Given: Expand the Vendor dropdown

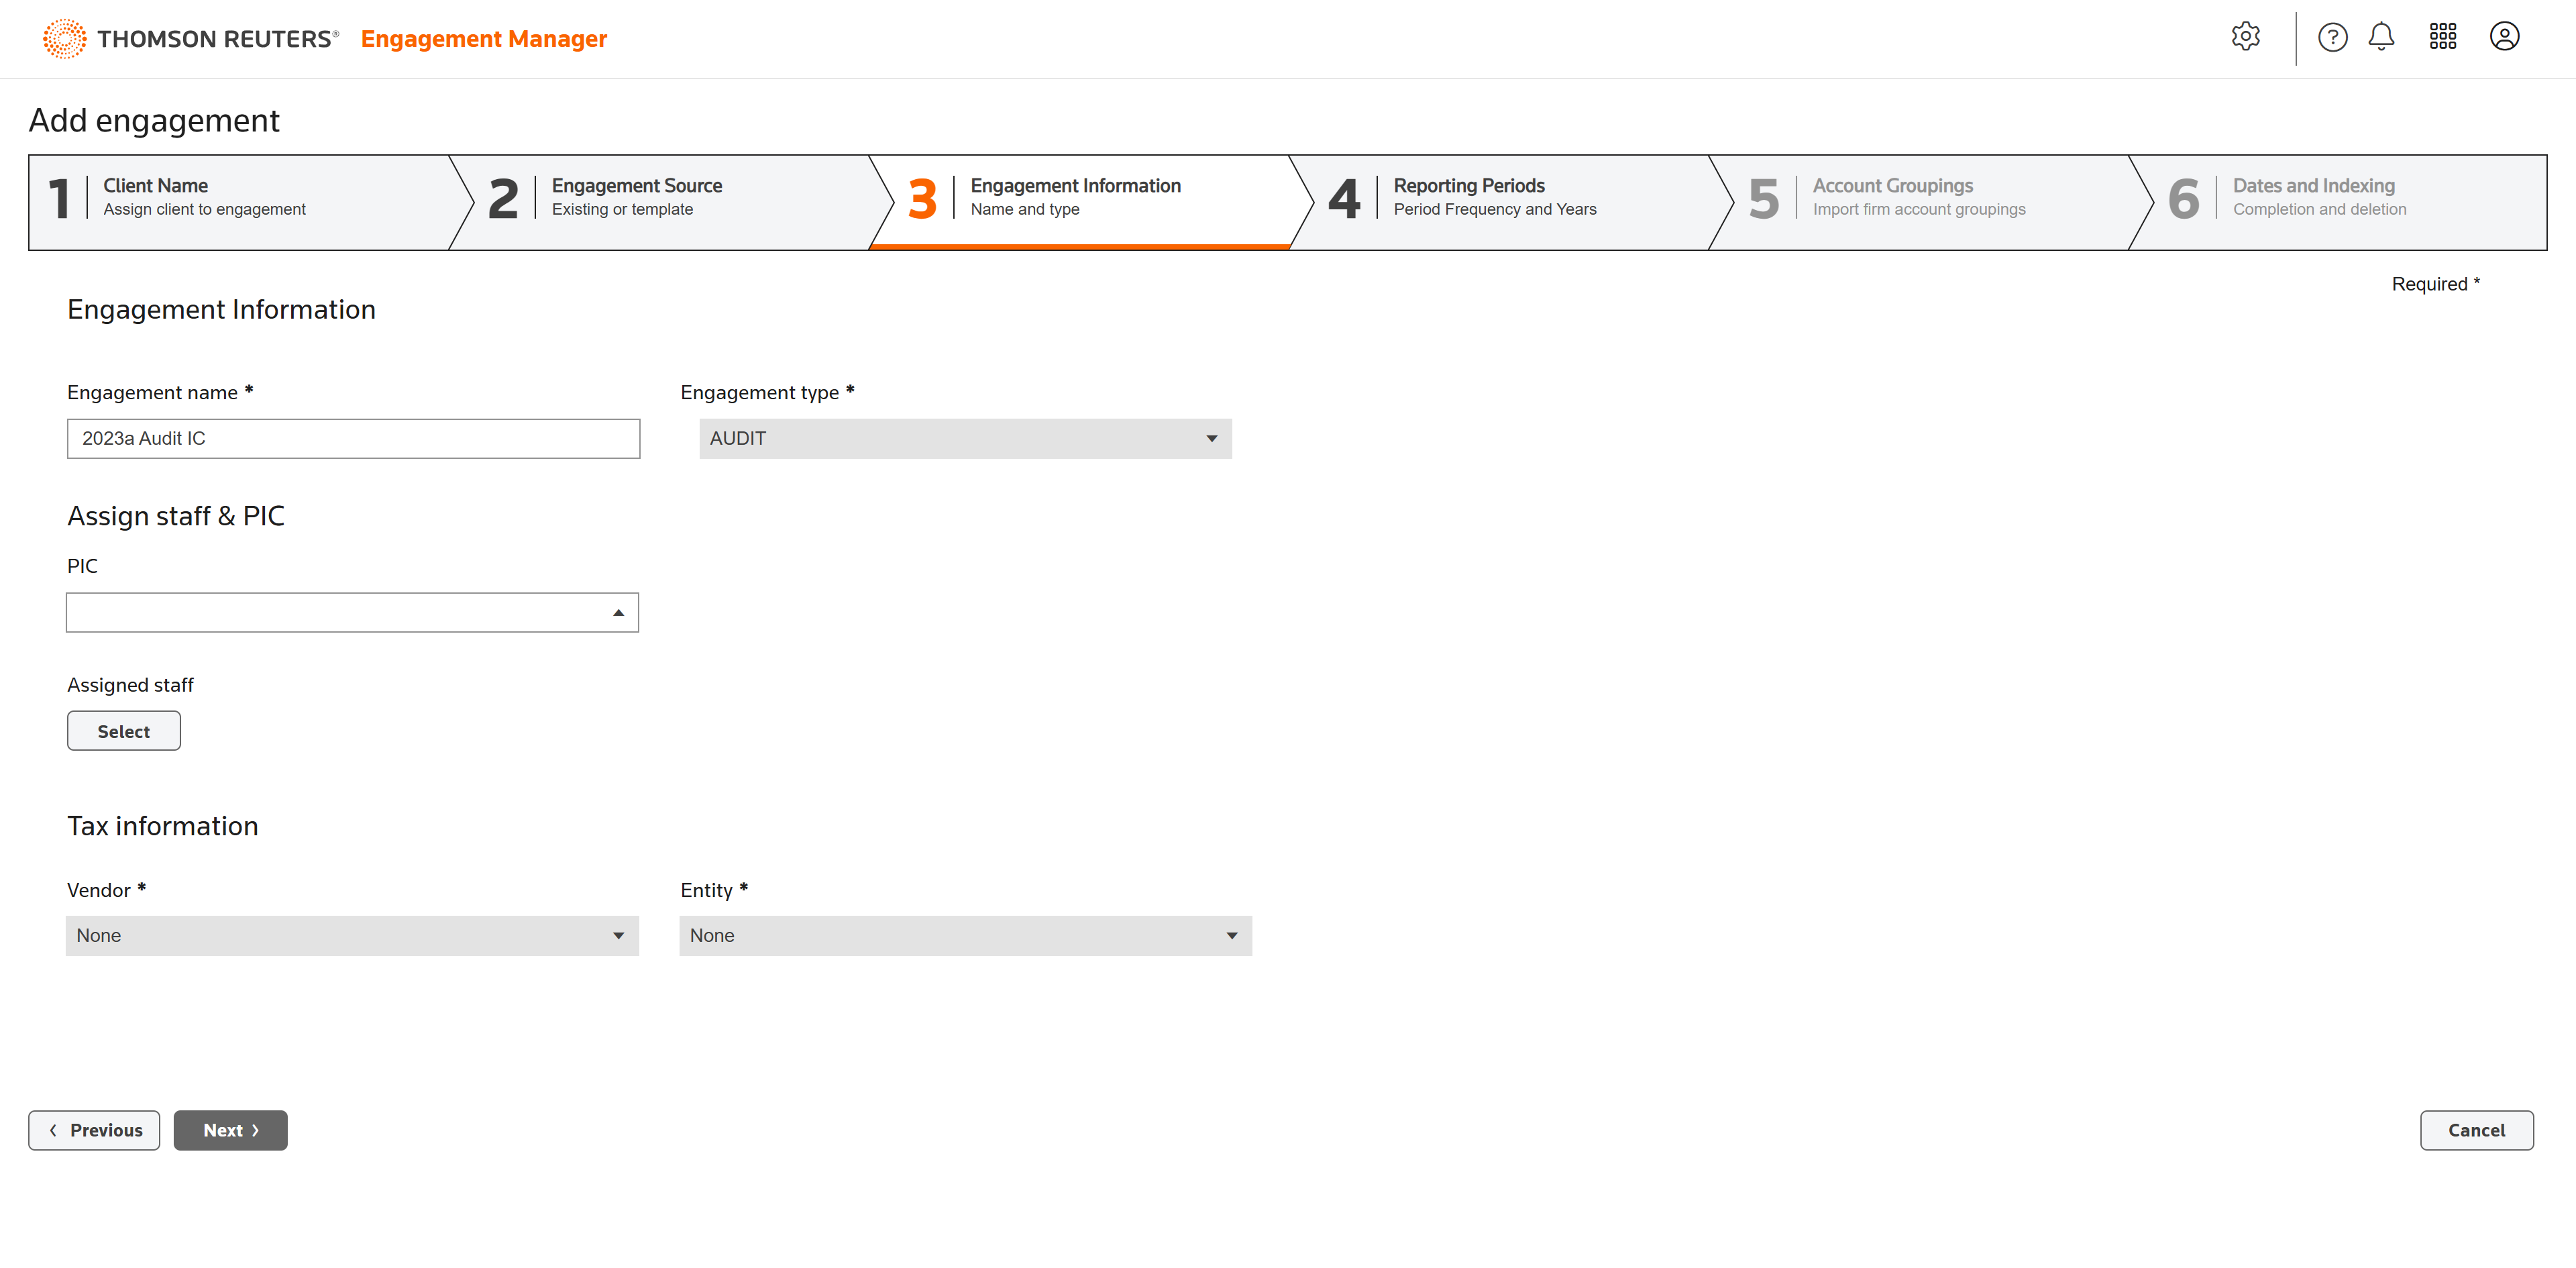Looking at the screenshot, I should 352,935.
